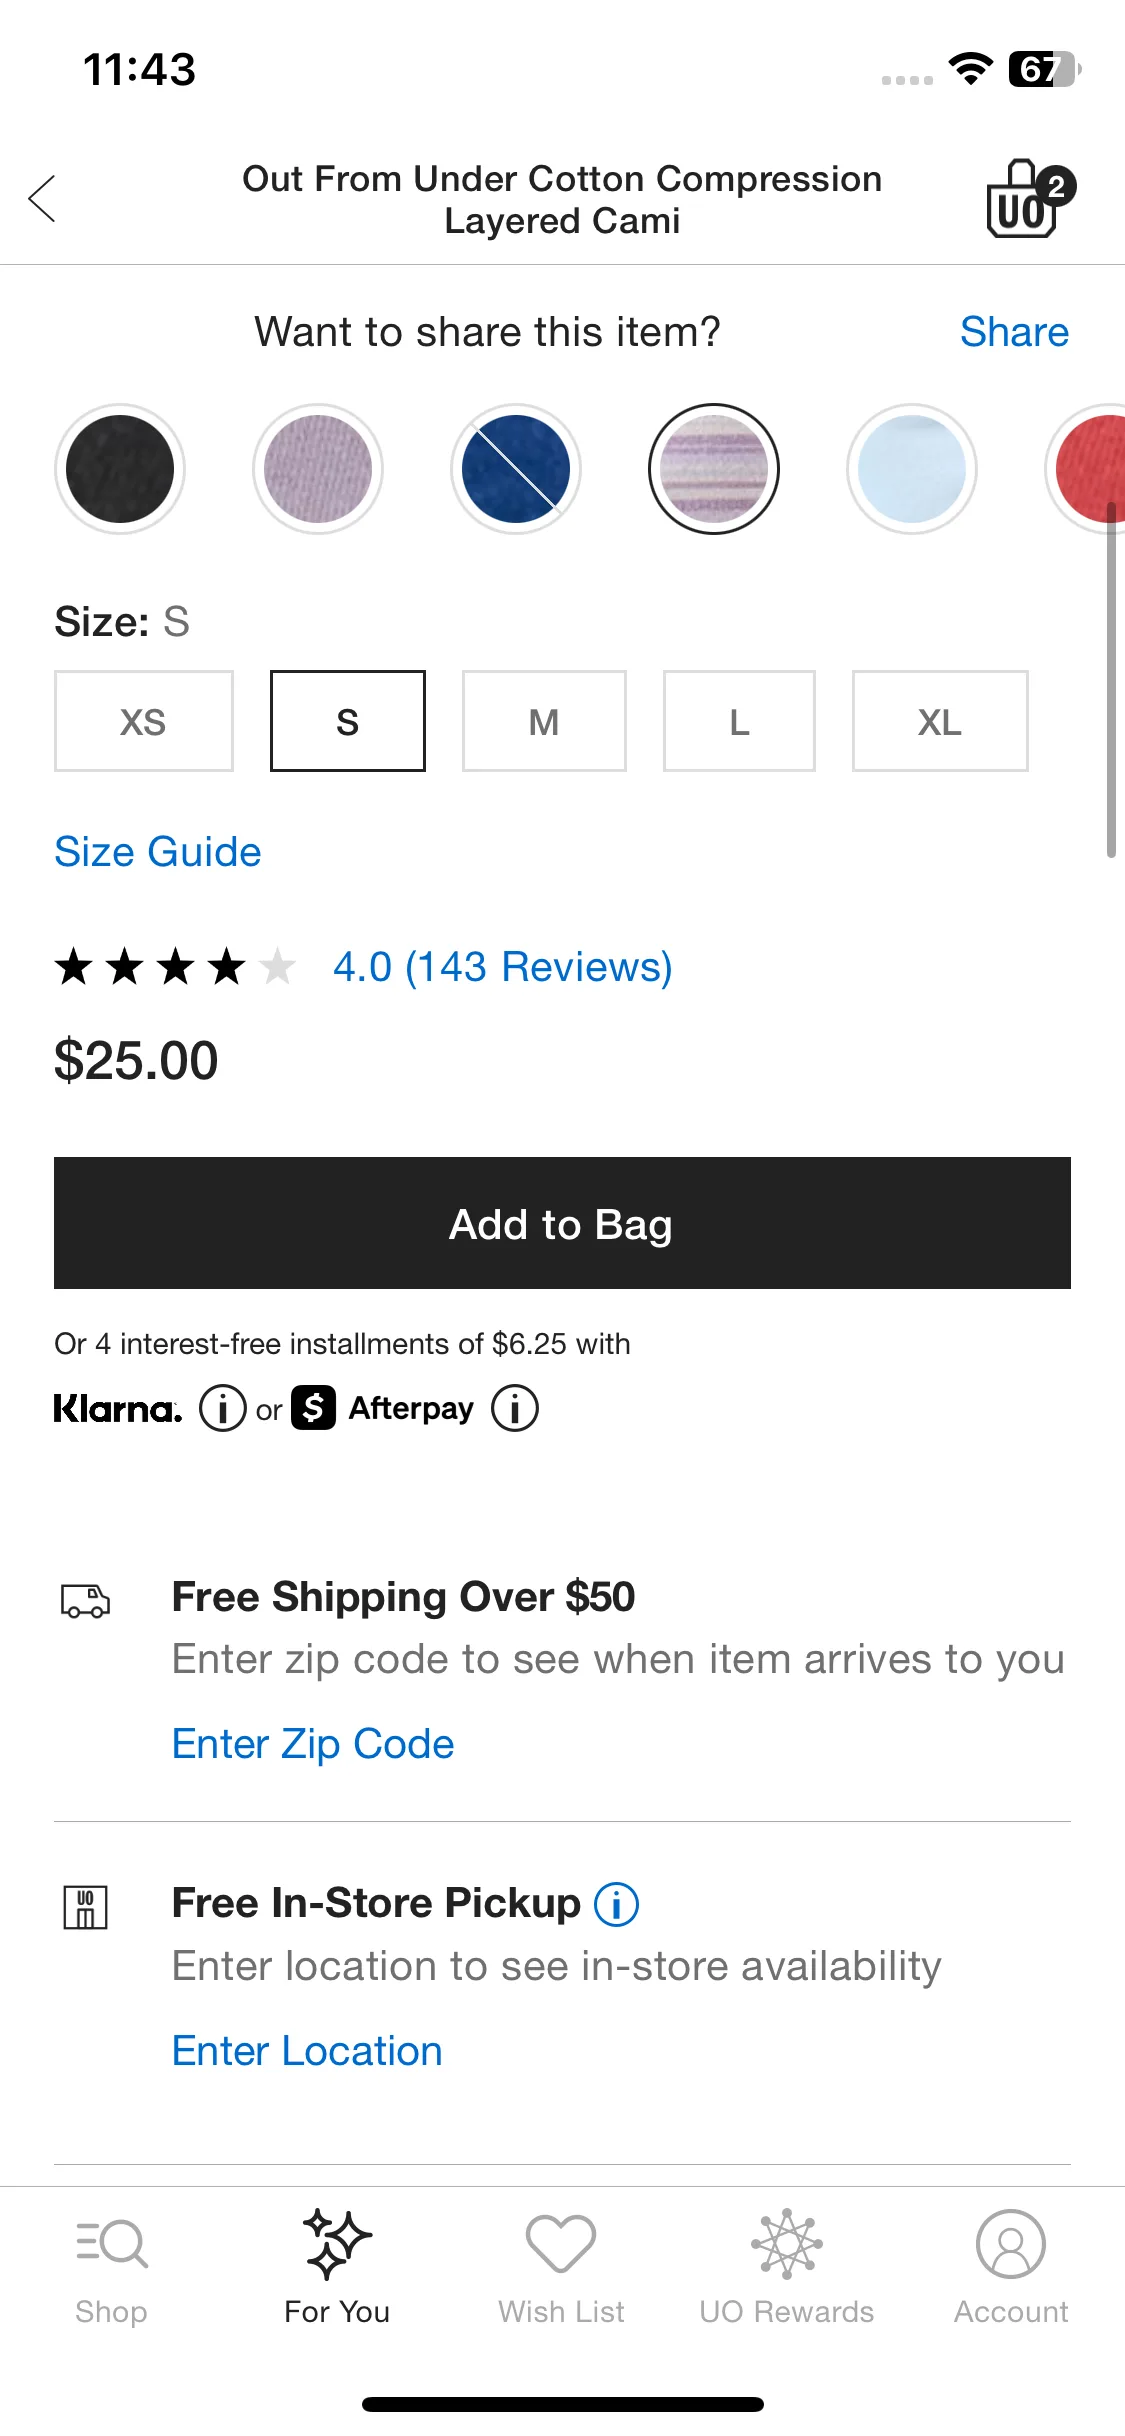This screenshot has height=2436, width=1125.
Task: Select size XS
Action: pos(144,721)
